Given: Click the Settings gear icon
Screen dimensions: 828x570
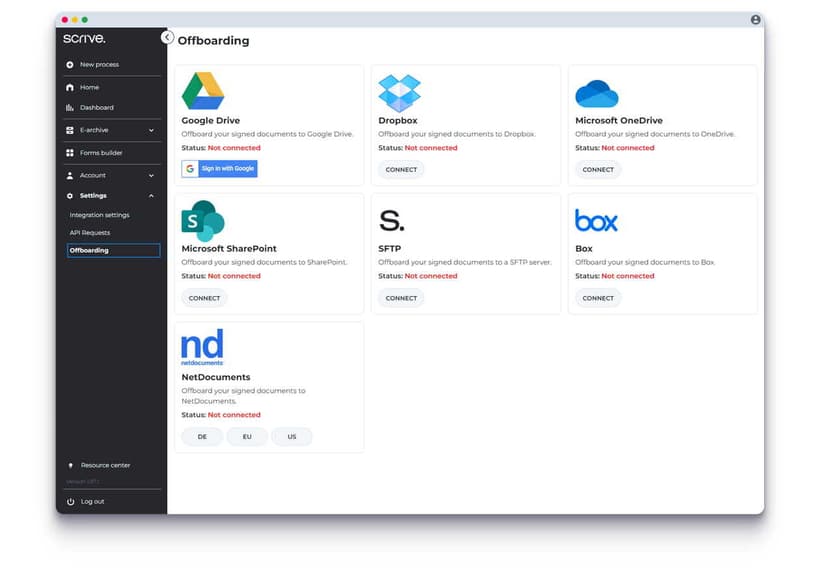Looking at the screenshot, I should coord(70,195).
